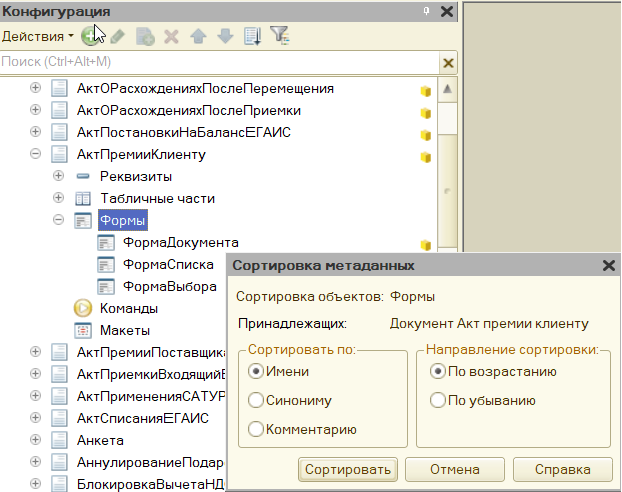Click the Справка button
Image resolution: width=622 pixels, height=492 pixels.
point(563,469)
